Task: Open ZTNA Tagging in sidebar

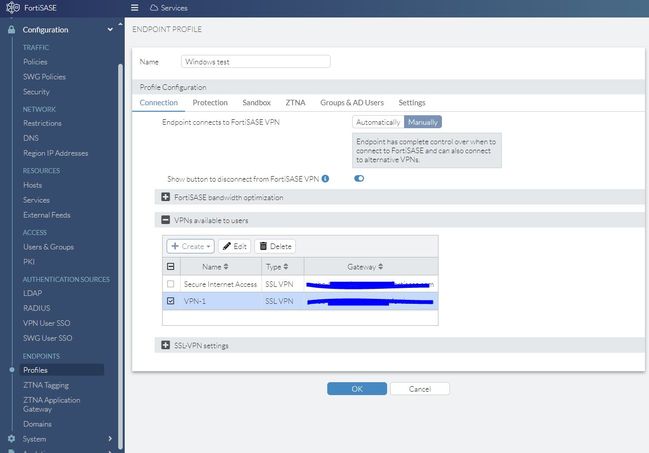Action: point(46,385)
